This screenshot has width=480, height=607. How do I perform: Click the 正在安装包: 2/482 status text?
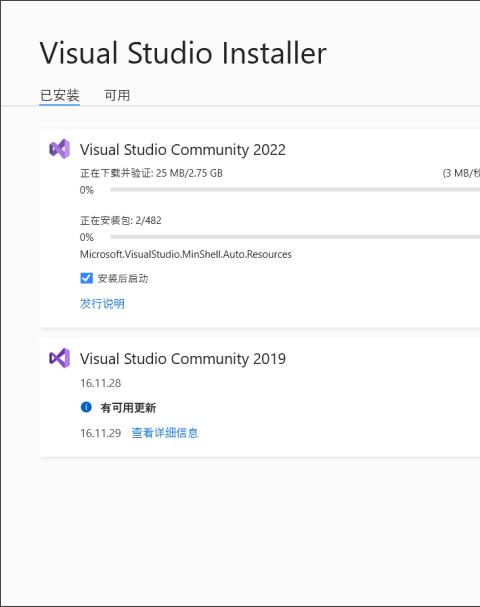pos(120,220)
